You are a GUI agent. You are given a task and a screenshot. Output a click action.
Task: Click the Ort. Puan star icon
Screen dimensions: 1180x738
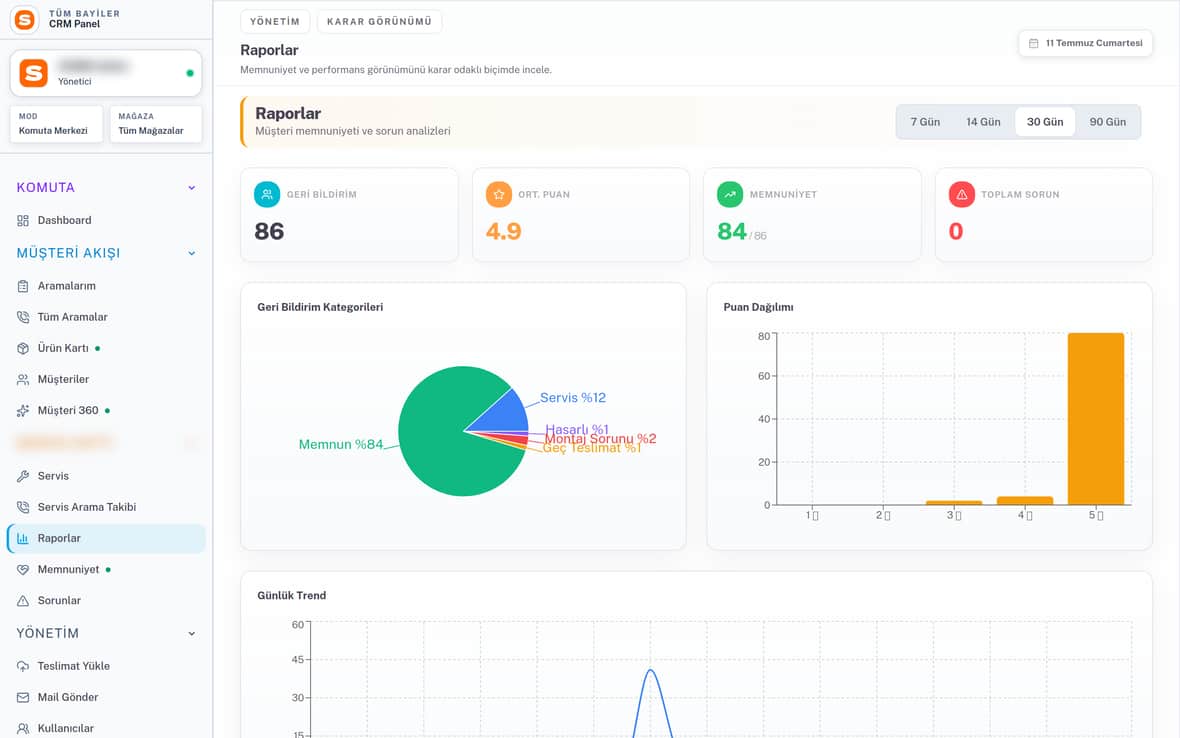click(498, 194)
